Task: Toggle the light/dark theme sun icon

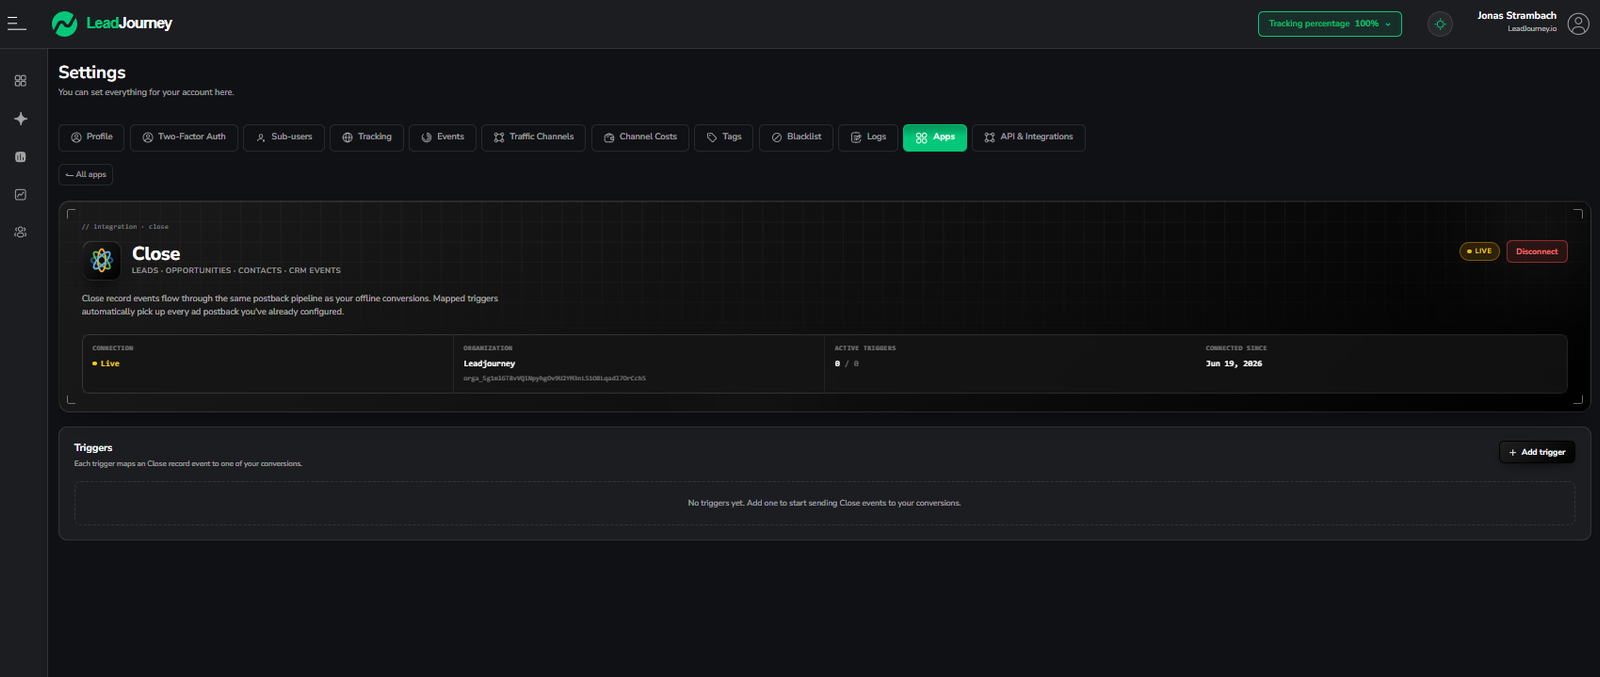Action: 1440,24
